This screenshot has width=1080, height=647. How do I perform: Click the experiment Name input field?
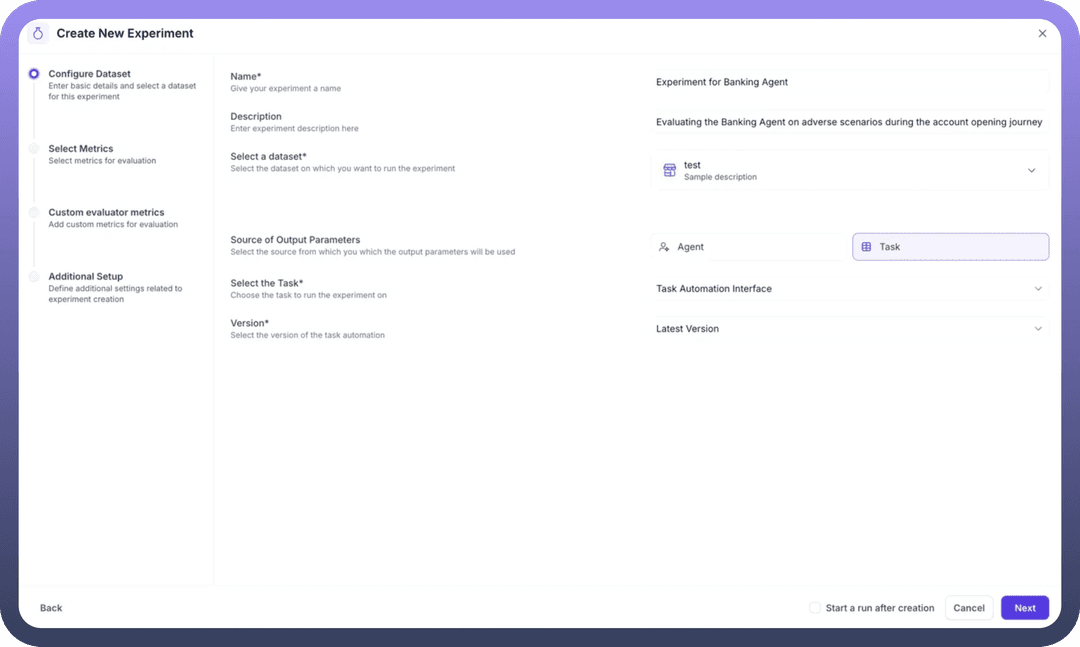pyautogui.click(x=849, y=82)
